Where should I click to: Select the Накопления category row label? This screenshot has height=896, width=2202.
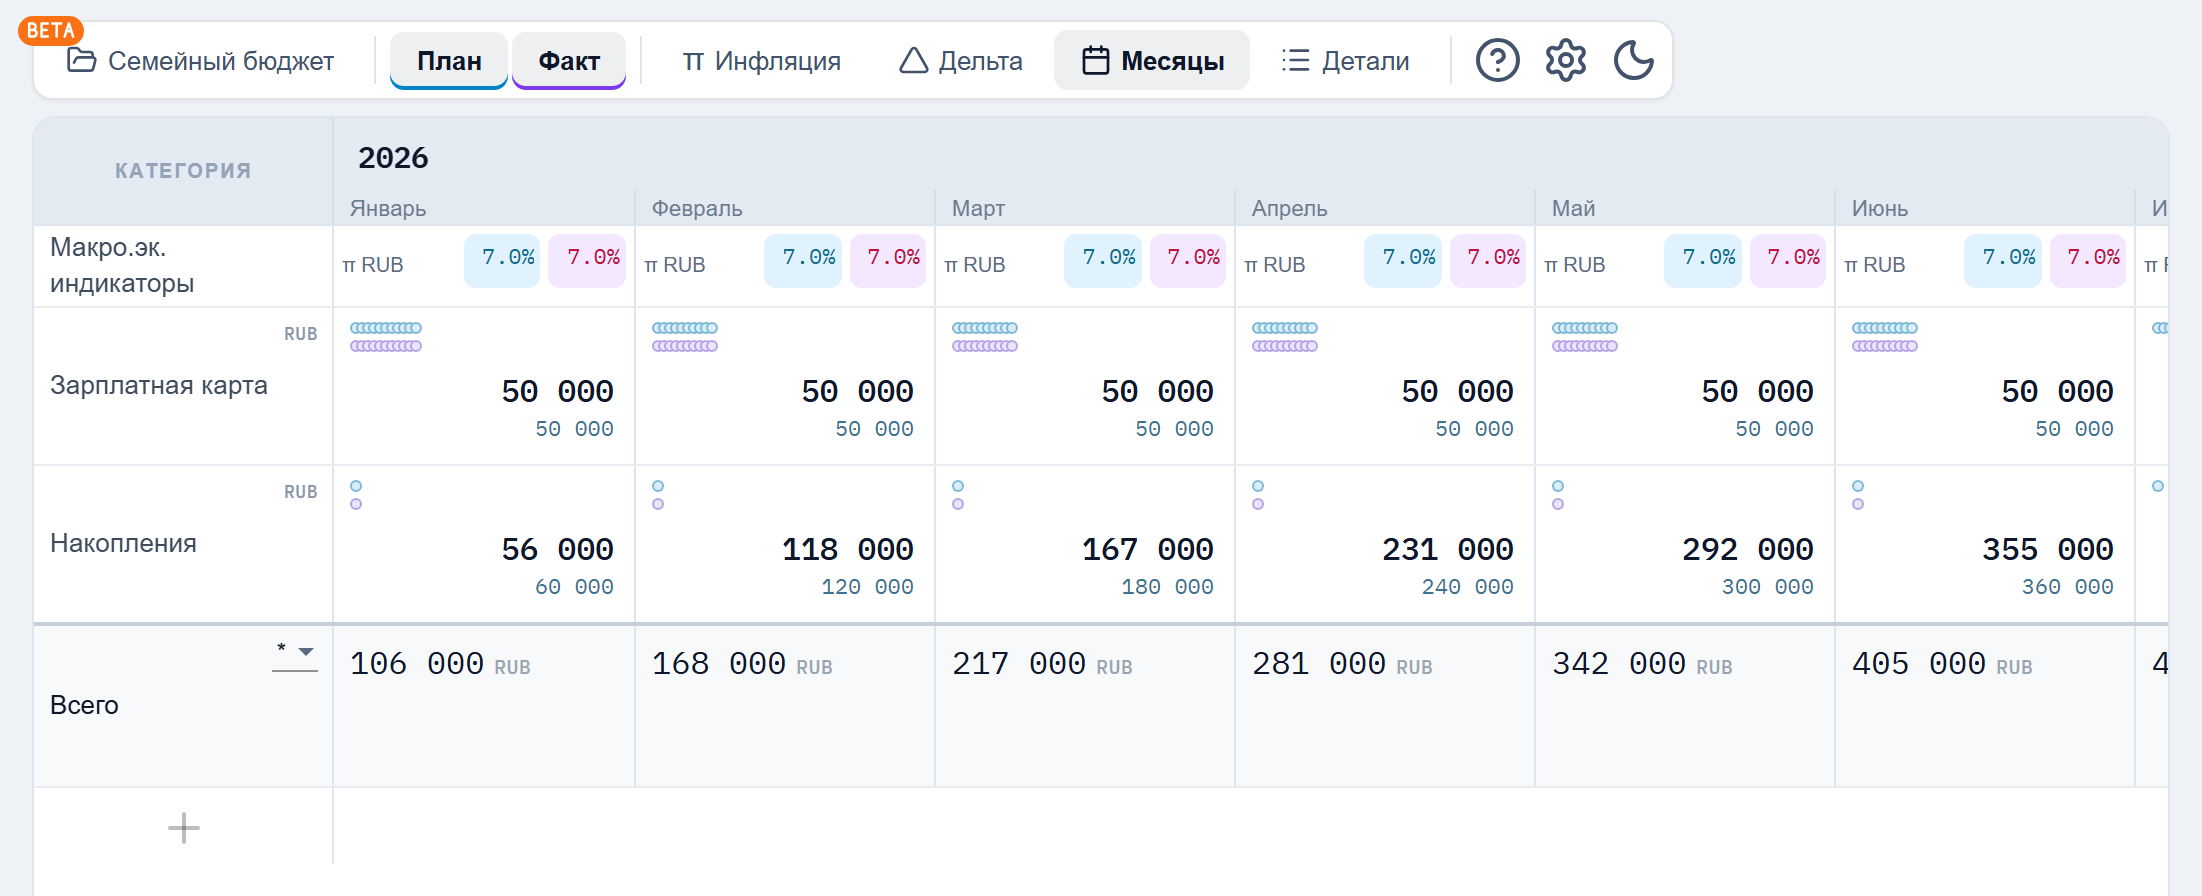pyautogui.click(x=123, y=543)
